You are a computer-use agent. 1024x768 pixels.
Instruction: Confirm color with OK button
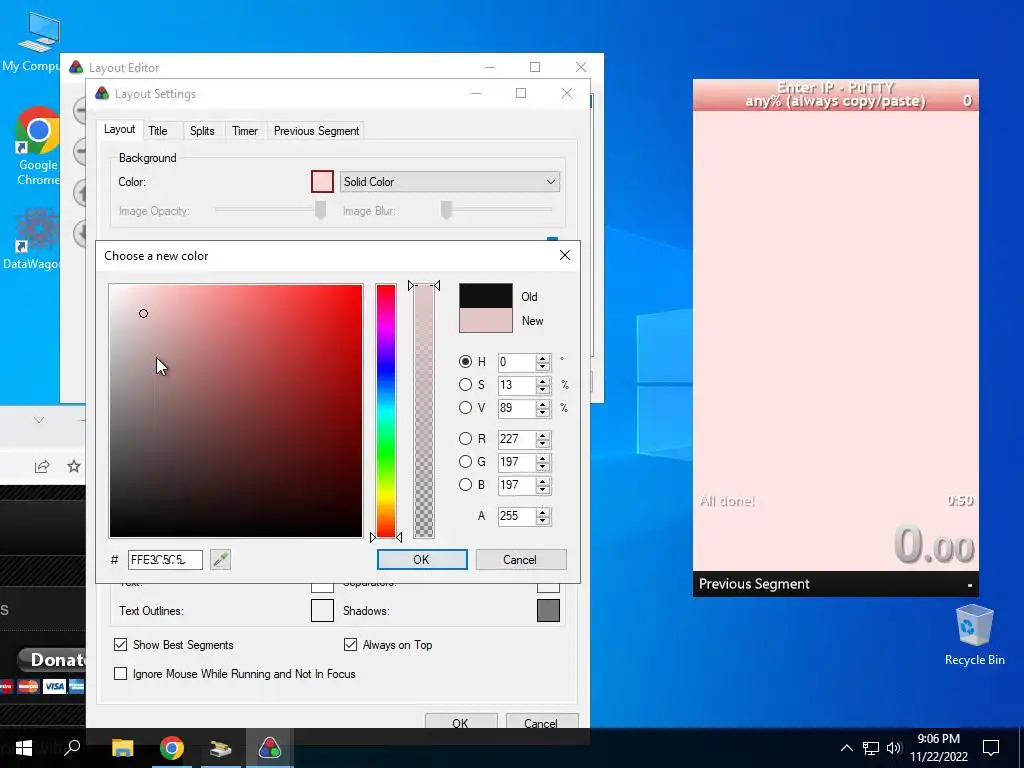422,560
